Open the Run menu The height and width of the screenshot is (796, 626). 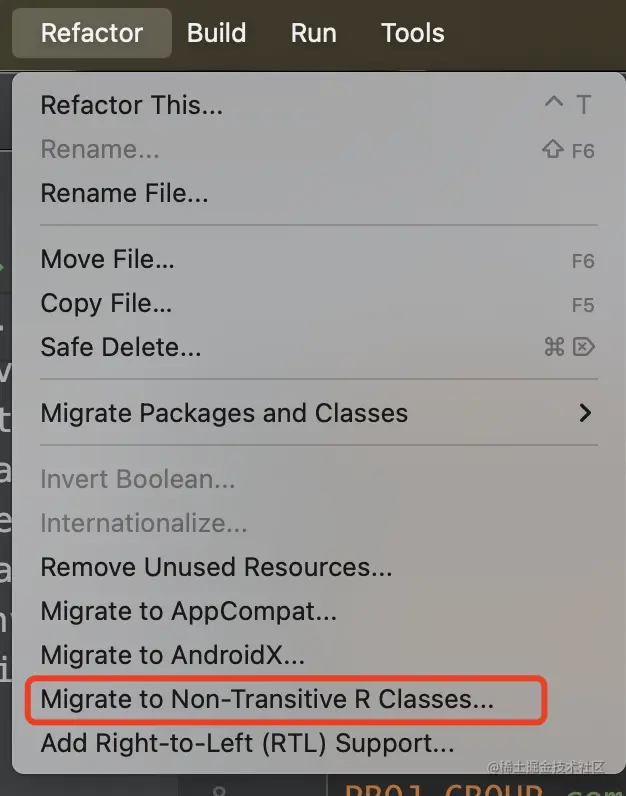click(313, 33)
